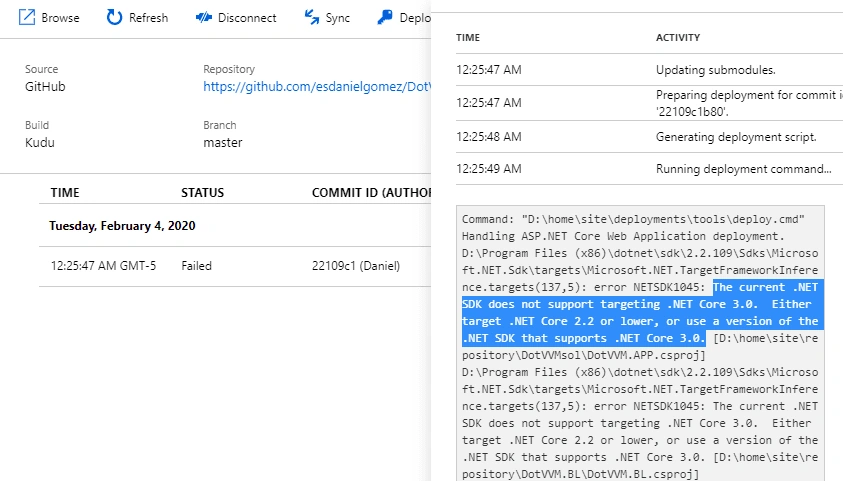Viewport: 843px width, 481px height.
Task: Select the Browse toolbar label
Action: (x=60, y=18)
